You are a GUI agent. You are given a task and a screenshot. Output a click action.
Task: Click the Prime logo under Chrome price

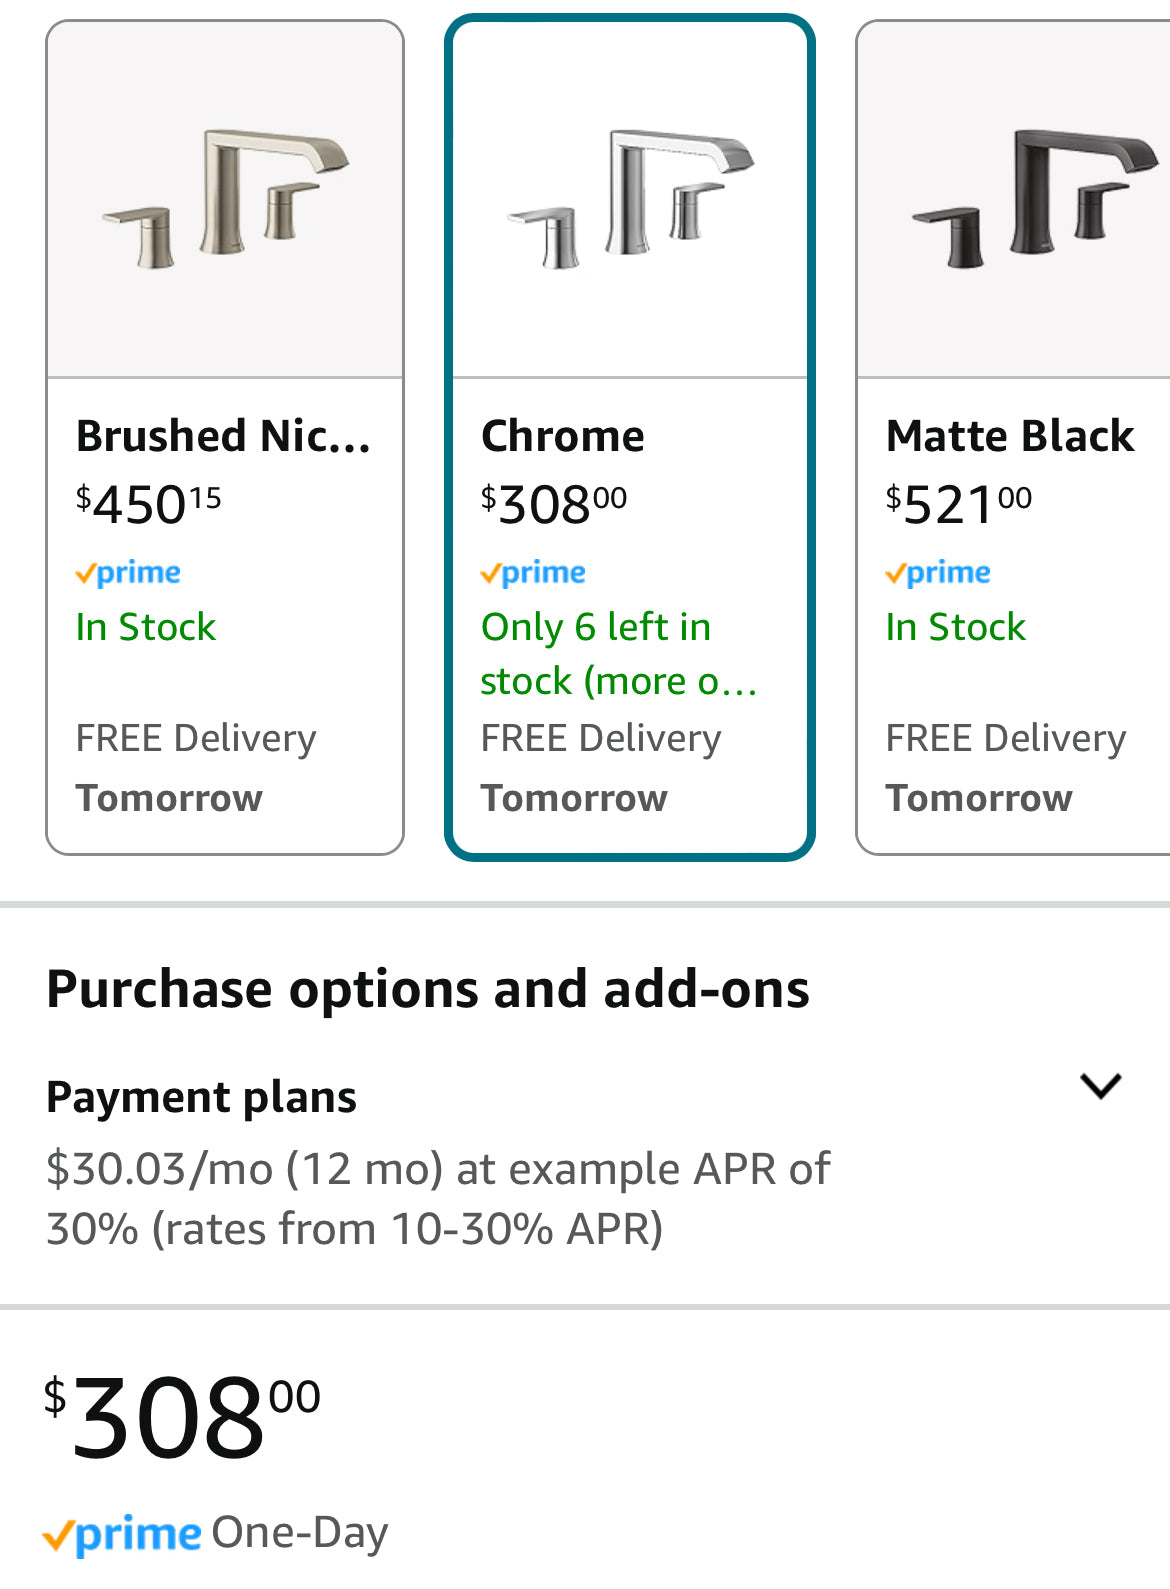(533, 573)
